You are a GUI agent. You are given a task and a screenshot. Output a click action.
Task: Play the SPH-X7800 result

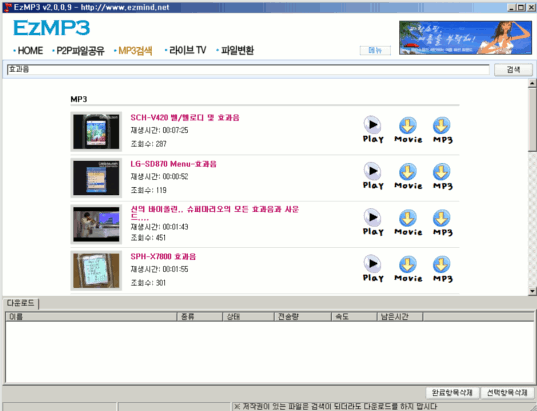(373, 269)
